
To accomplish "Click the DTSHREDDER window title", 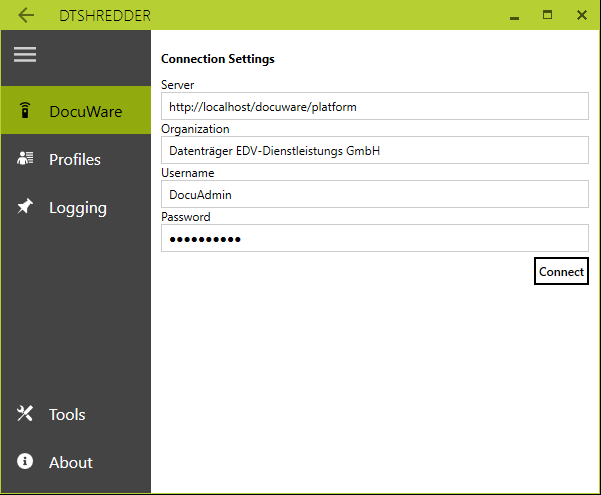I will [105, 16].
